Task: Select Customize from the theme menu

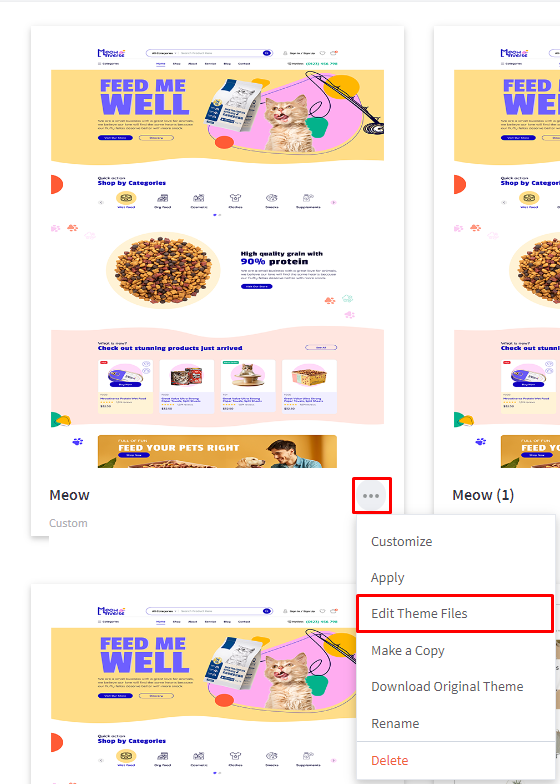Action: click(x=402, y=542)
